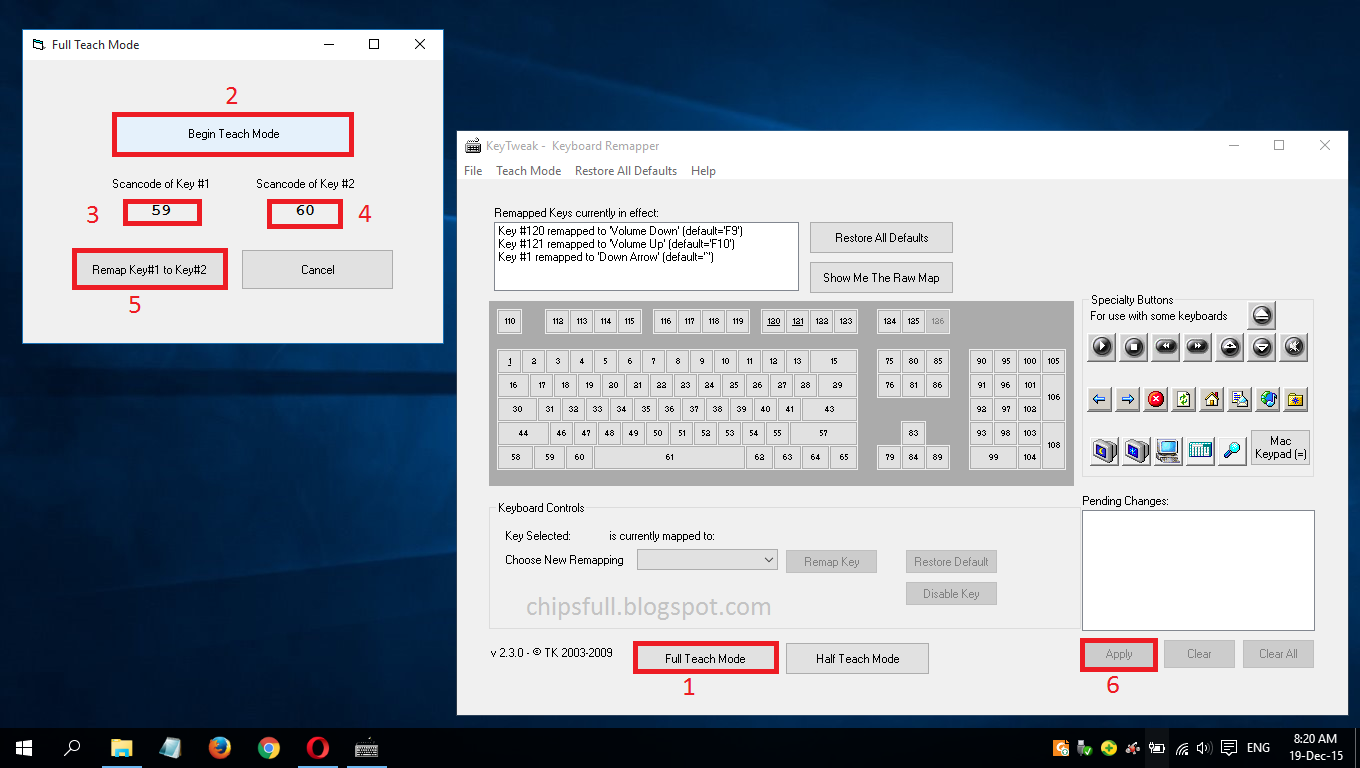Click the Volume Down specialty button
The image size is (1360, 768).
(1262, 347)
